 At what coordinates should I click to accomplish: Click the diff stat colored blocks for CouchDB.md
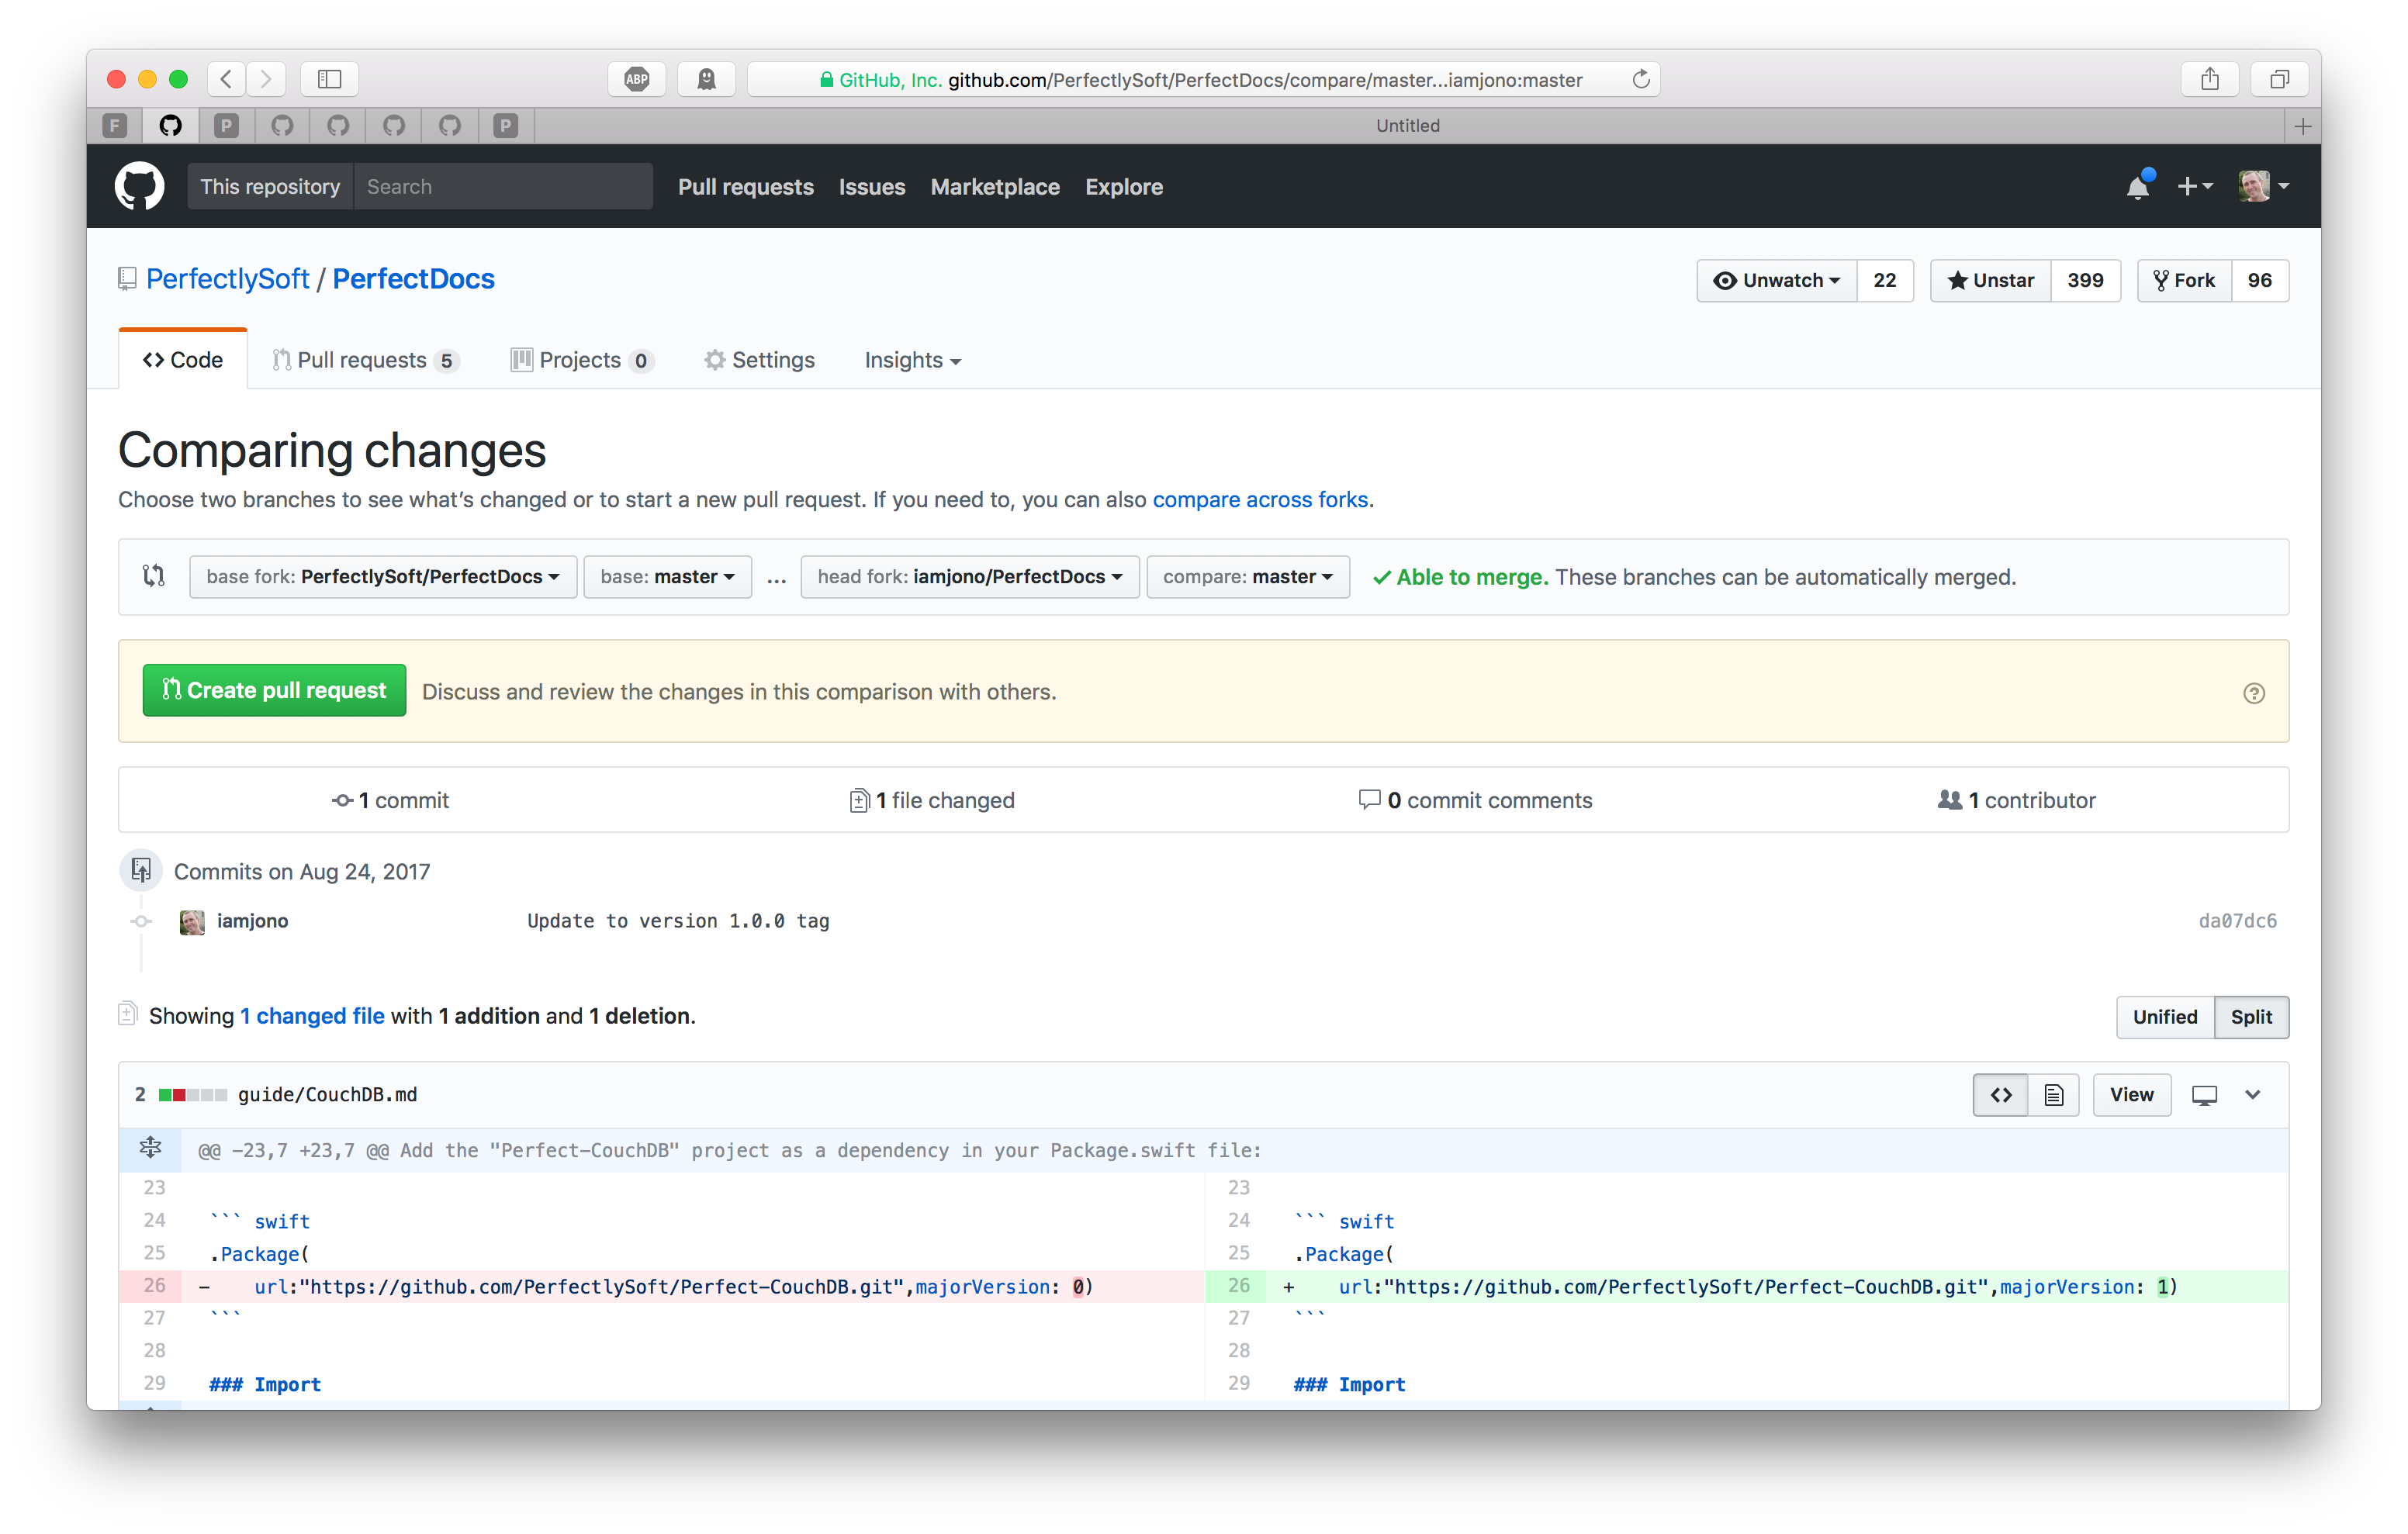point(190,1094)
